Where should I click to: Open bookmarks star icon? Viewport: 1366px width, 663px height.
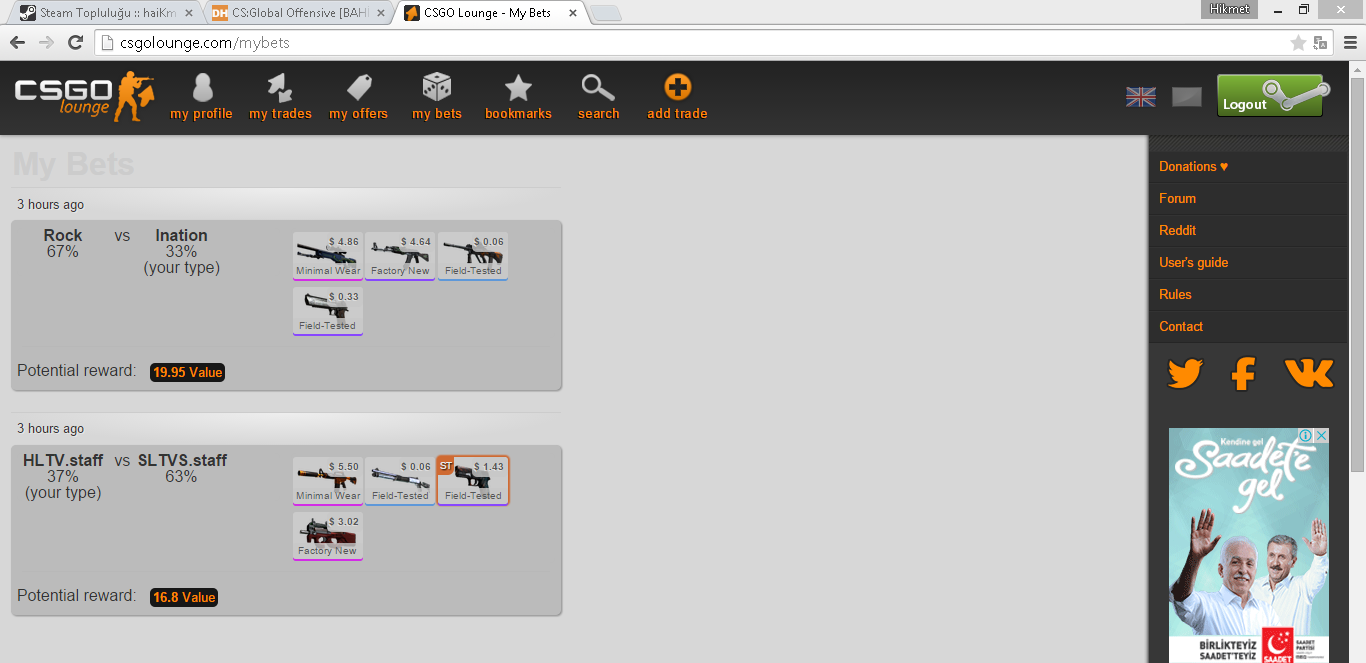[518, 88]
